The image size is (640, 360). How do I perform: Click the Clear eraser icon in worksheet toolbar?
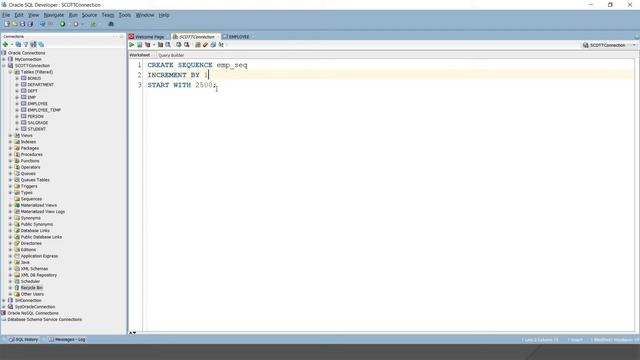click(205, 44)
